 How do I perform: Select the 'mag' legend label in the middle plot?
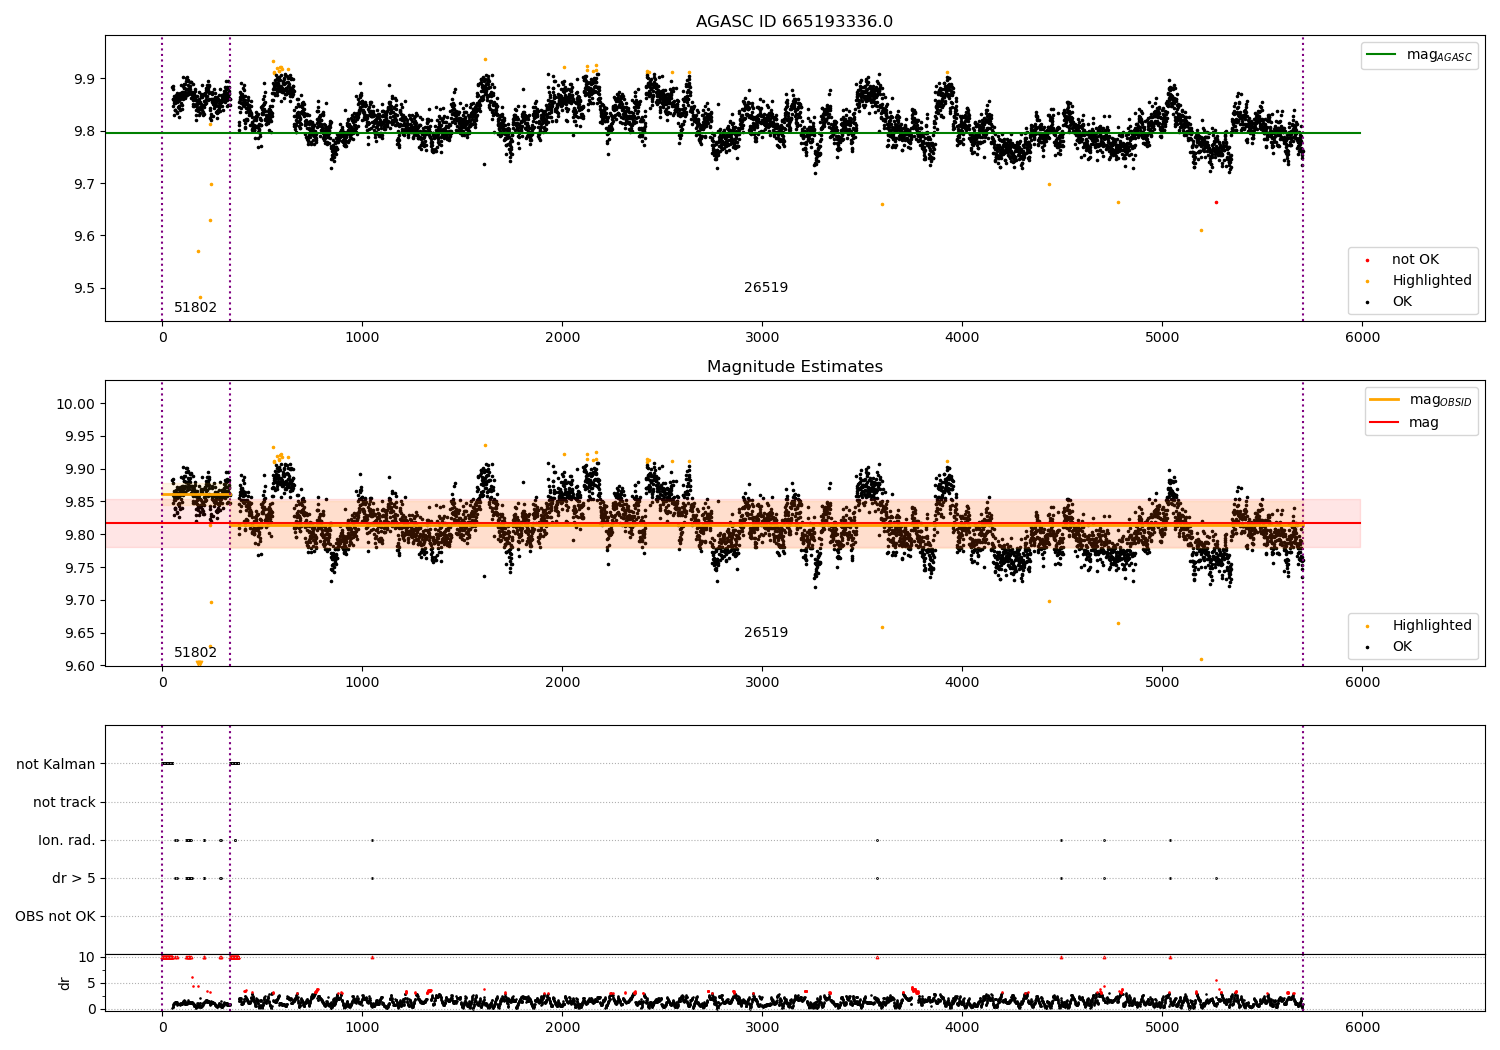coord(1424,423)
